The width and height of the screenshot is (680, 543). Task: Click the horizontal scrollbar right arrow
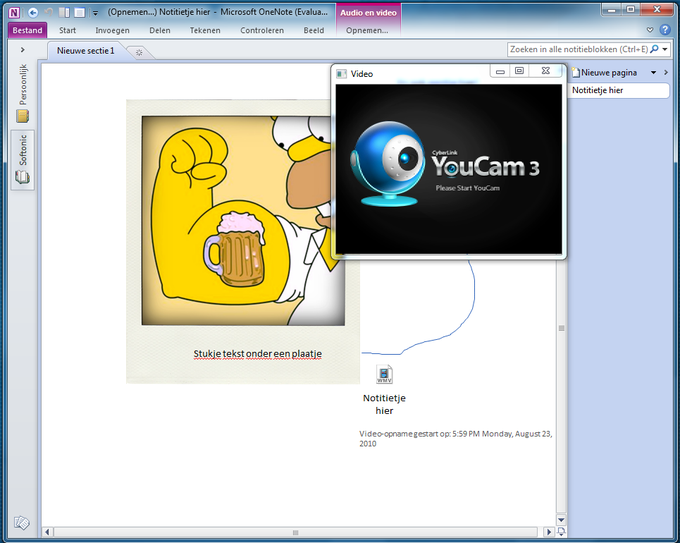549,532
